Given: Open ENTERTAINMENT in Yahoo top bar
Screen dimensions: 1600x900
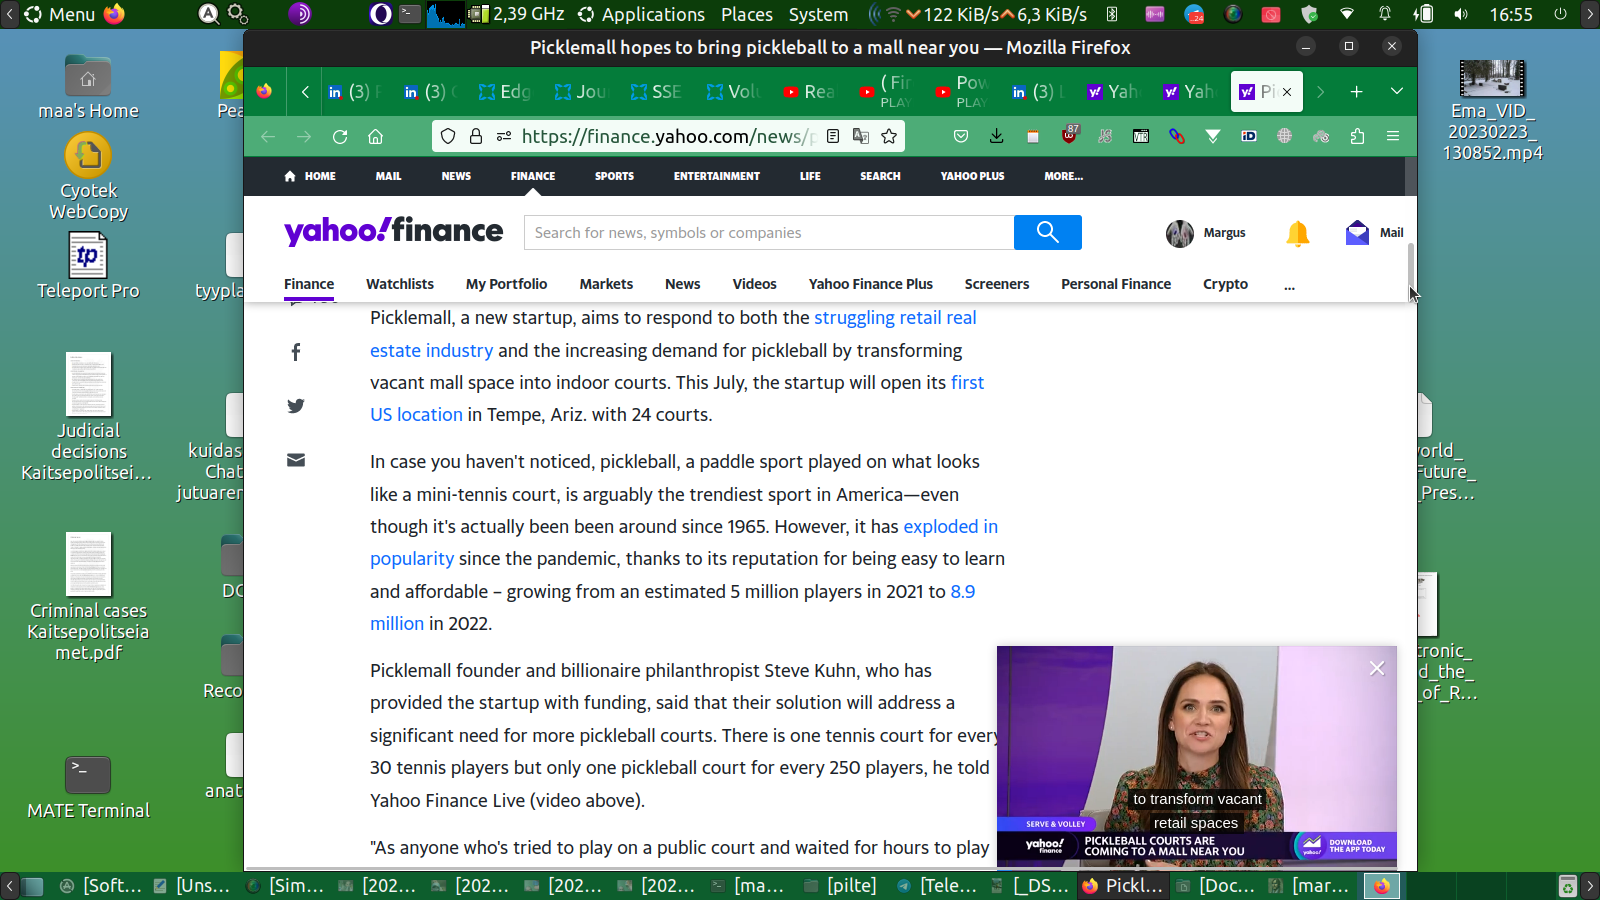Looking at the screenshot, I should coord(717,176).
